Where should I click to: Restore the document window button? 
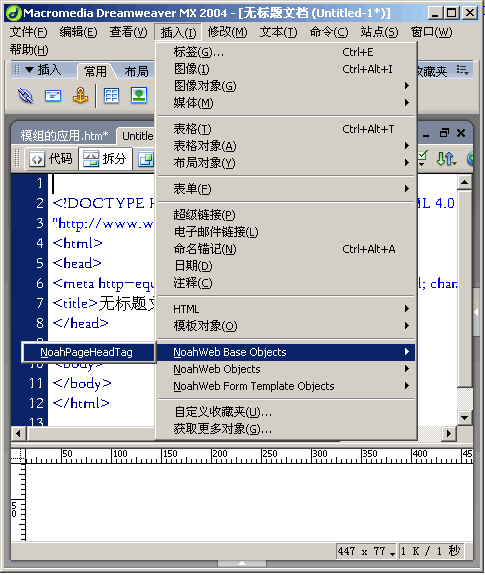pos(444,133)
